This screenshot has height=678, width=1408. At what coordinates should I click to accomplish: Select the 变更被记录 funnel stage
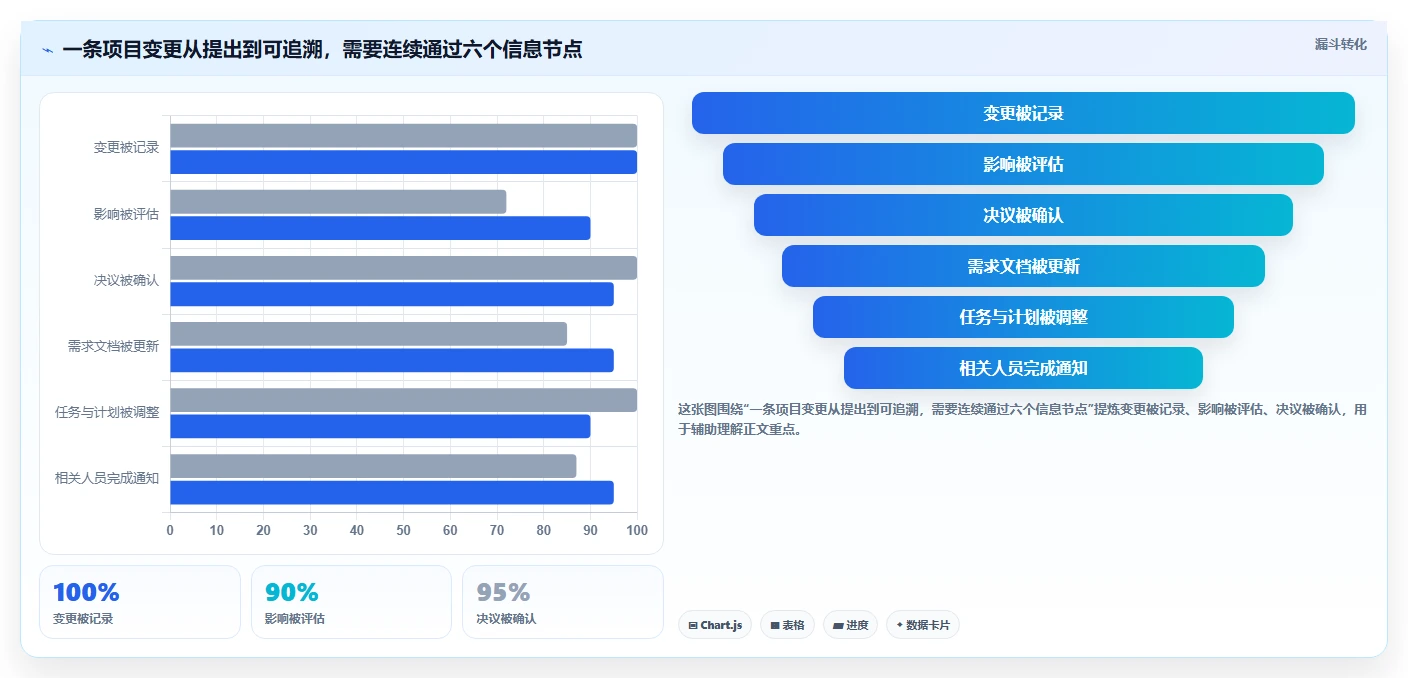[x=1023, y=113]
